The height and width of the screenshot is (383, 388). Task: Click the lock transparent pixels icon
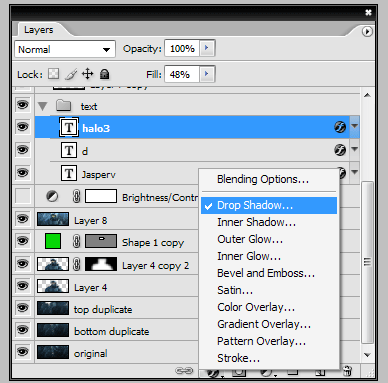coord(53,74)
